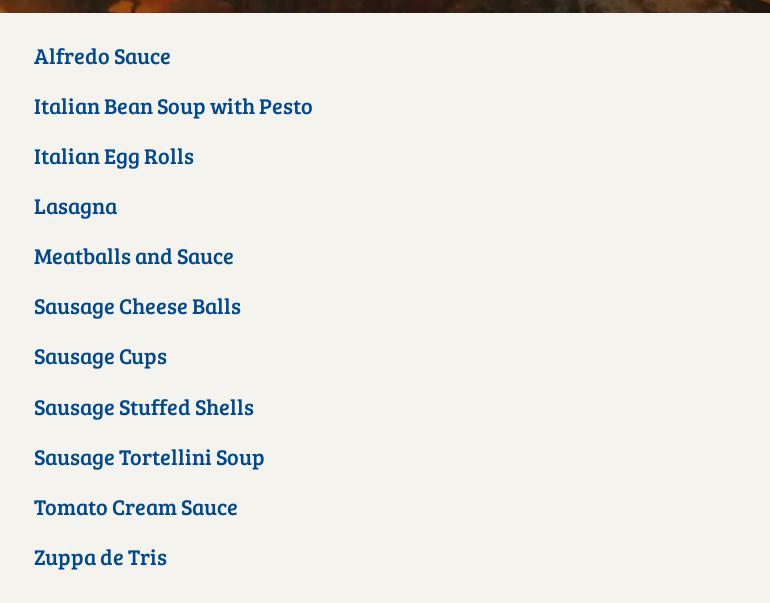Click the Sausage Cups link
Image resolution: width=770 pixels, height=603 pixels.
[x=100, y=356]
